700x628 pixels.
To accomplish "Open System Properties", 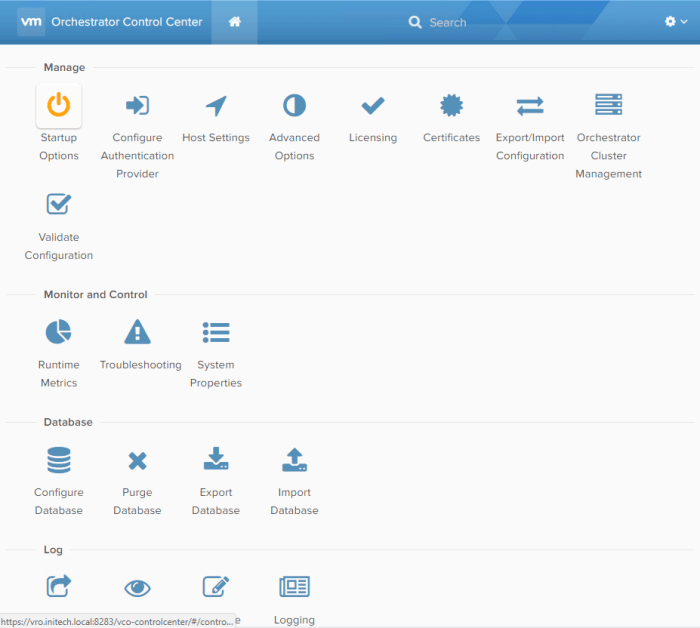I will pyautogui.click(x=216, y=332).
